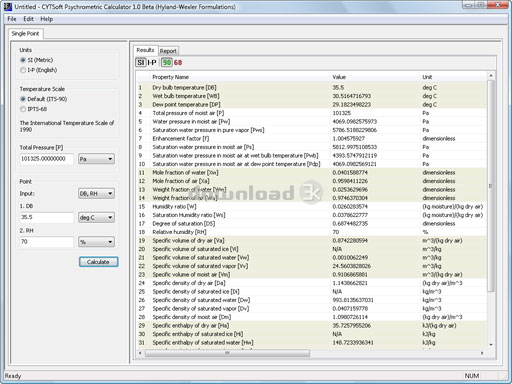Screen dimensions: 512x384
Task: Click the scroll up arrow of results list
Action: 491,76
